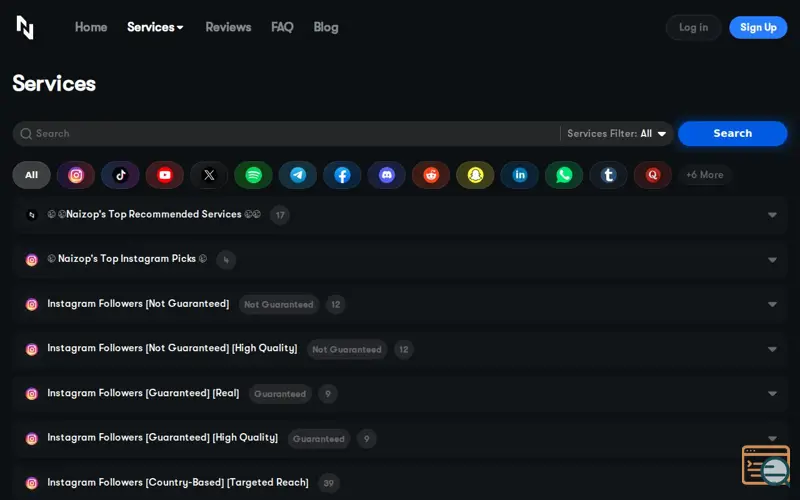Click Naizop's Top Instagram Picks title
This screenshot has width=800, height=500.
point(127,259)
